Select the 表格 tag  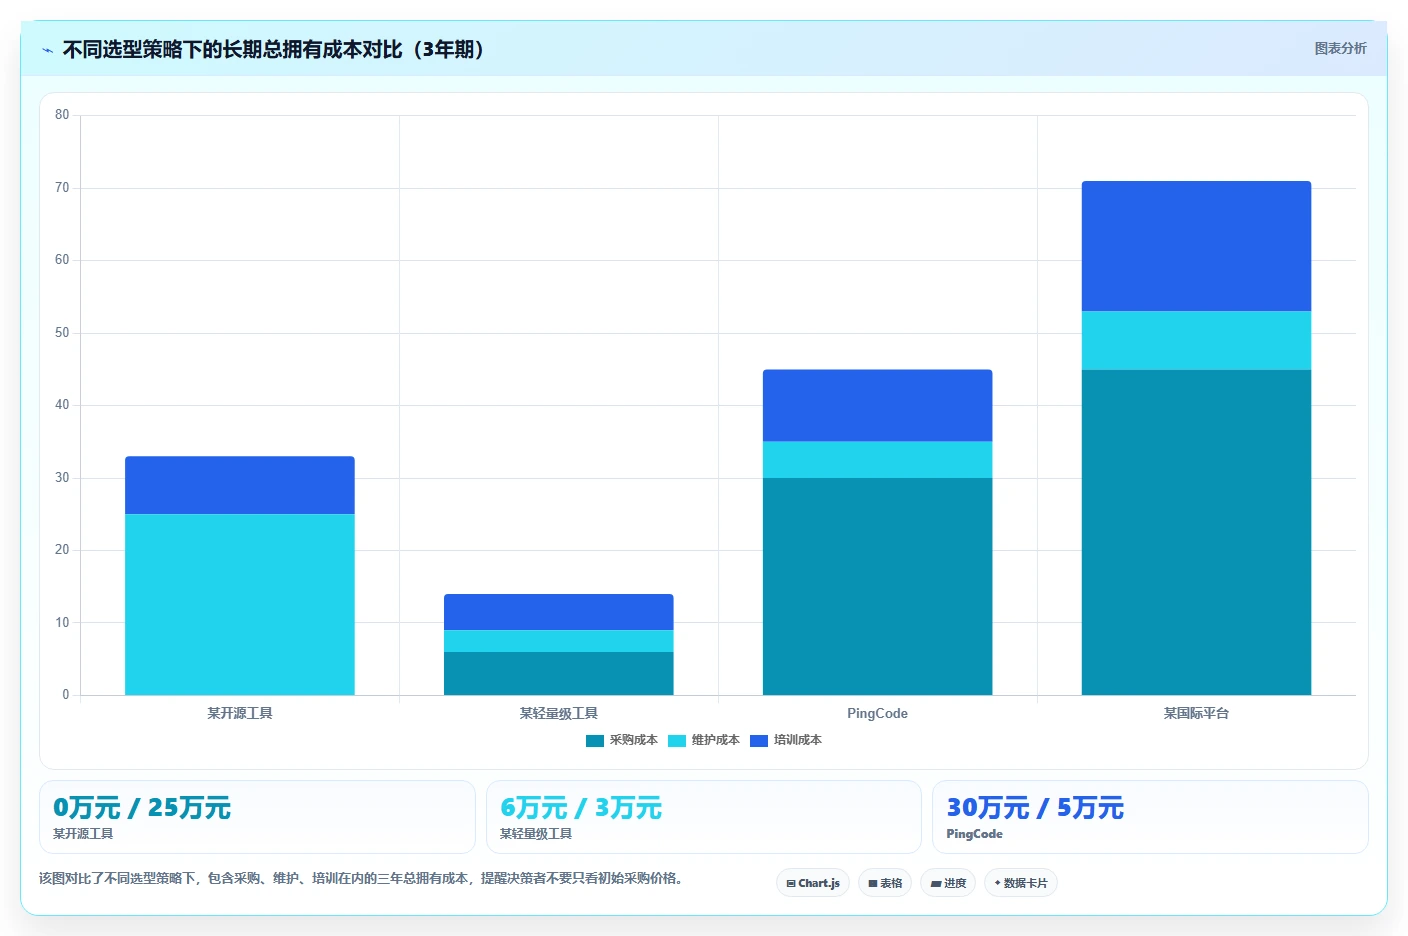coord(885,883)
